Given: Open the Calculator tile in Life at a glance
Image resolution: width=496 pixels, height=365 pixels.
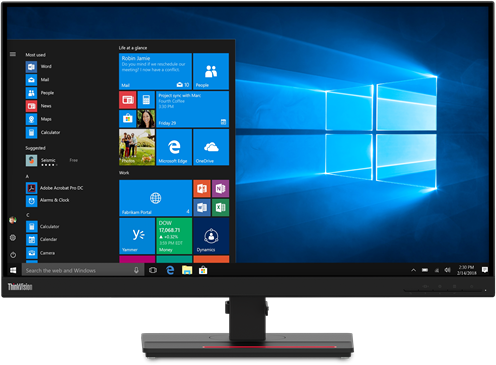Looking at the screenshot, I should [146, 100].
